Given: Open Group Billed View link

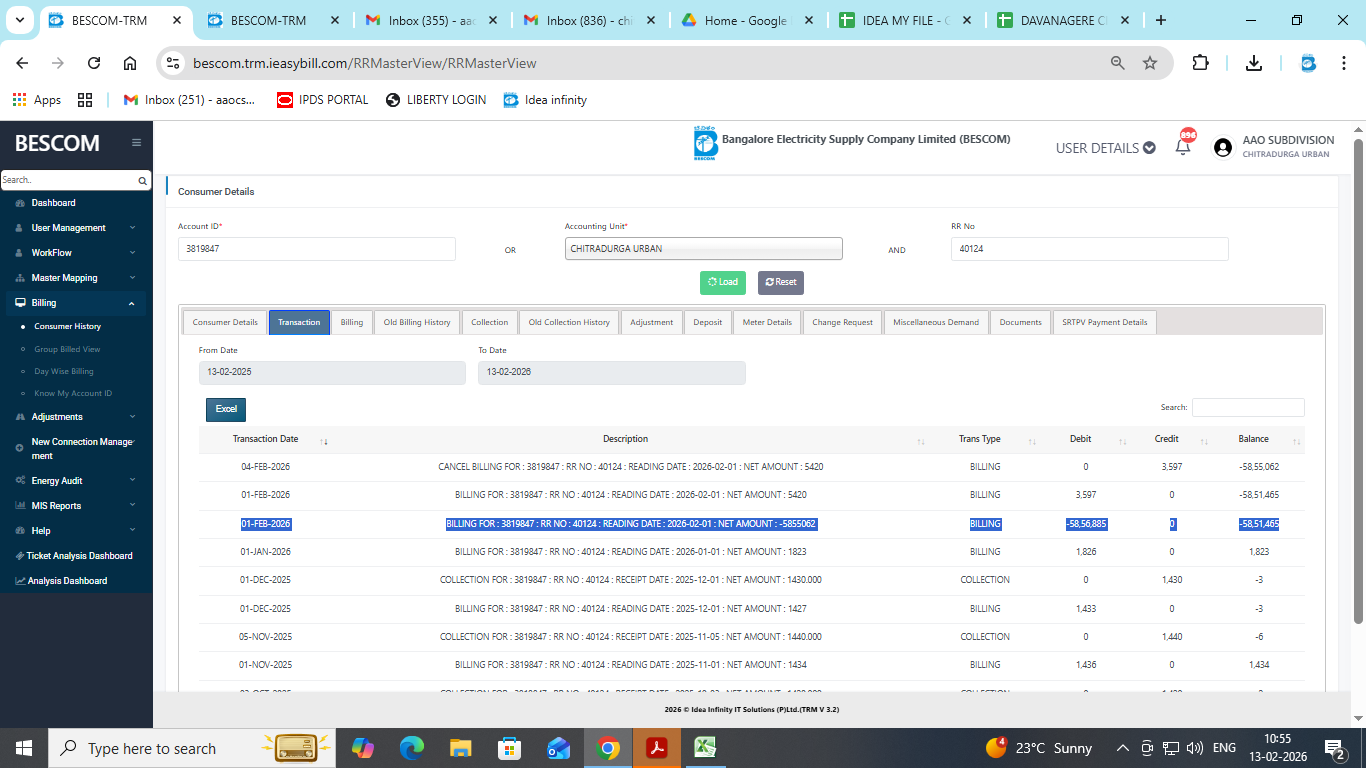Looking at the screenshot, I should click(x=67, y=349).
